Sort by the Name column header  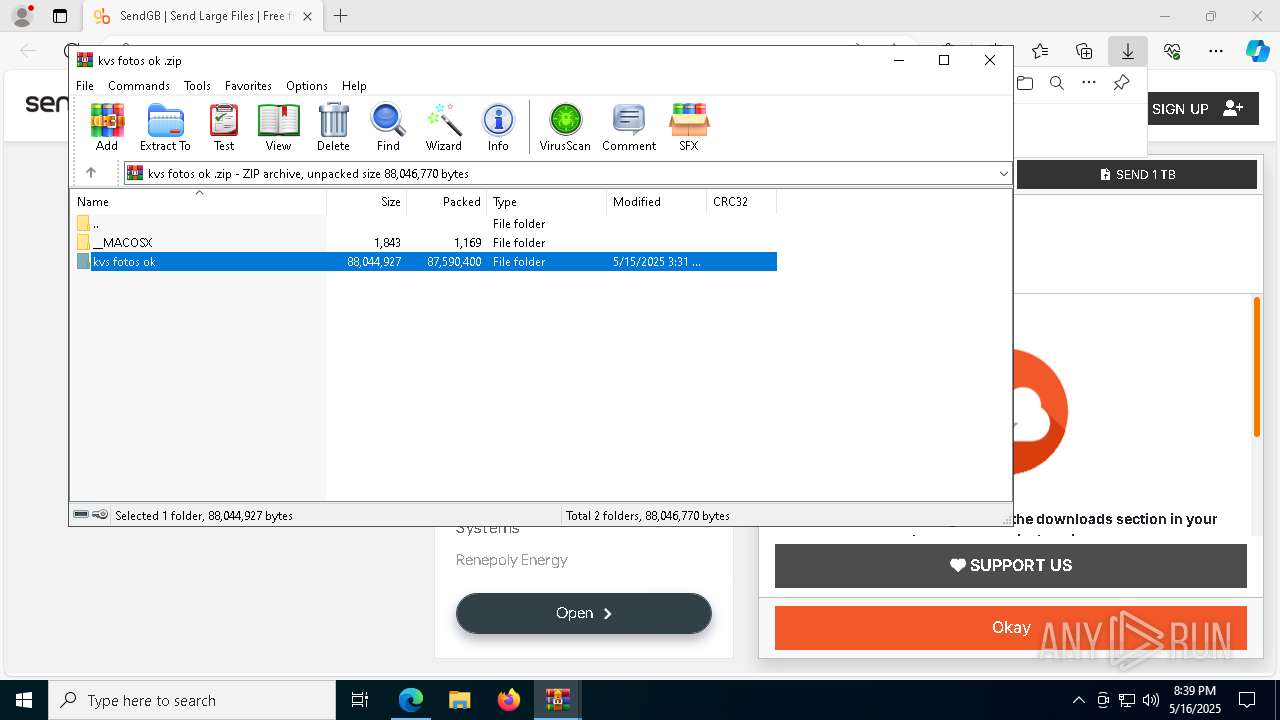point(198,202)
